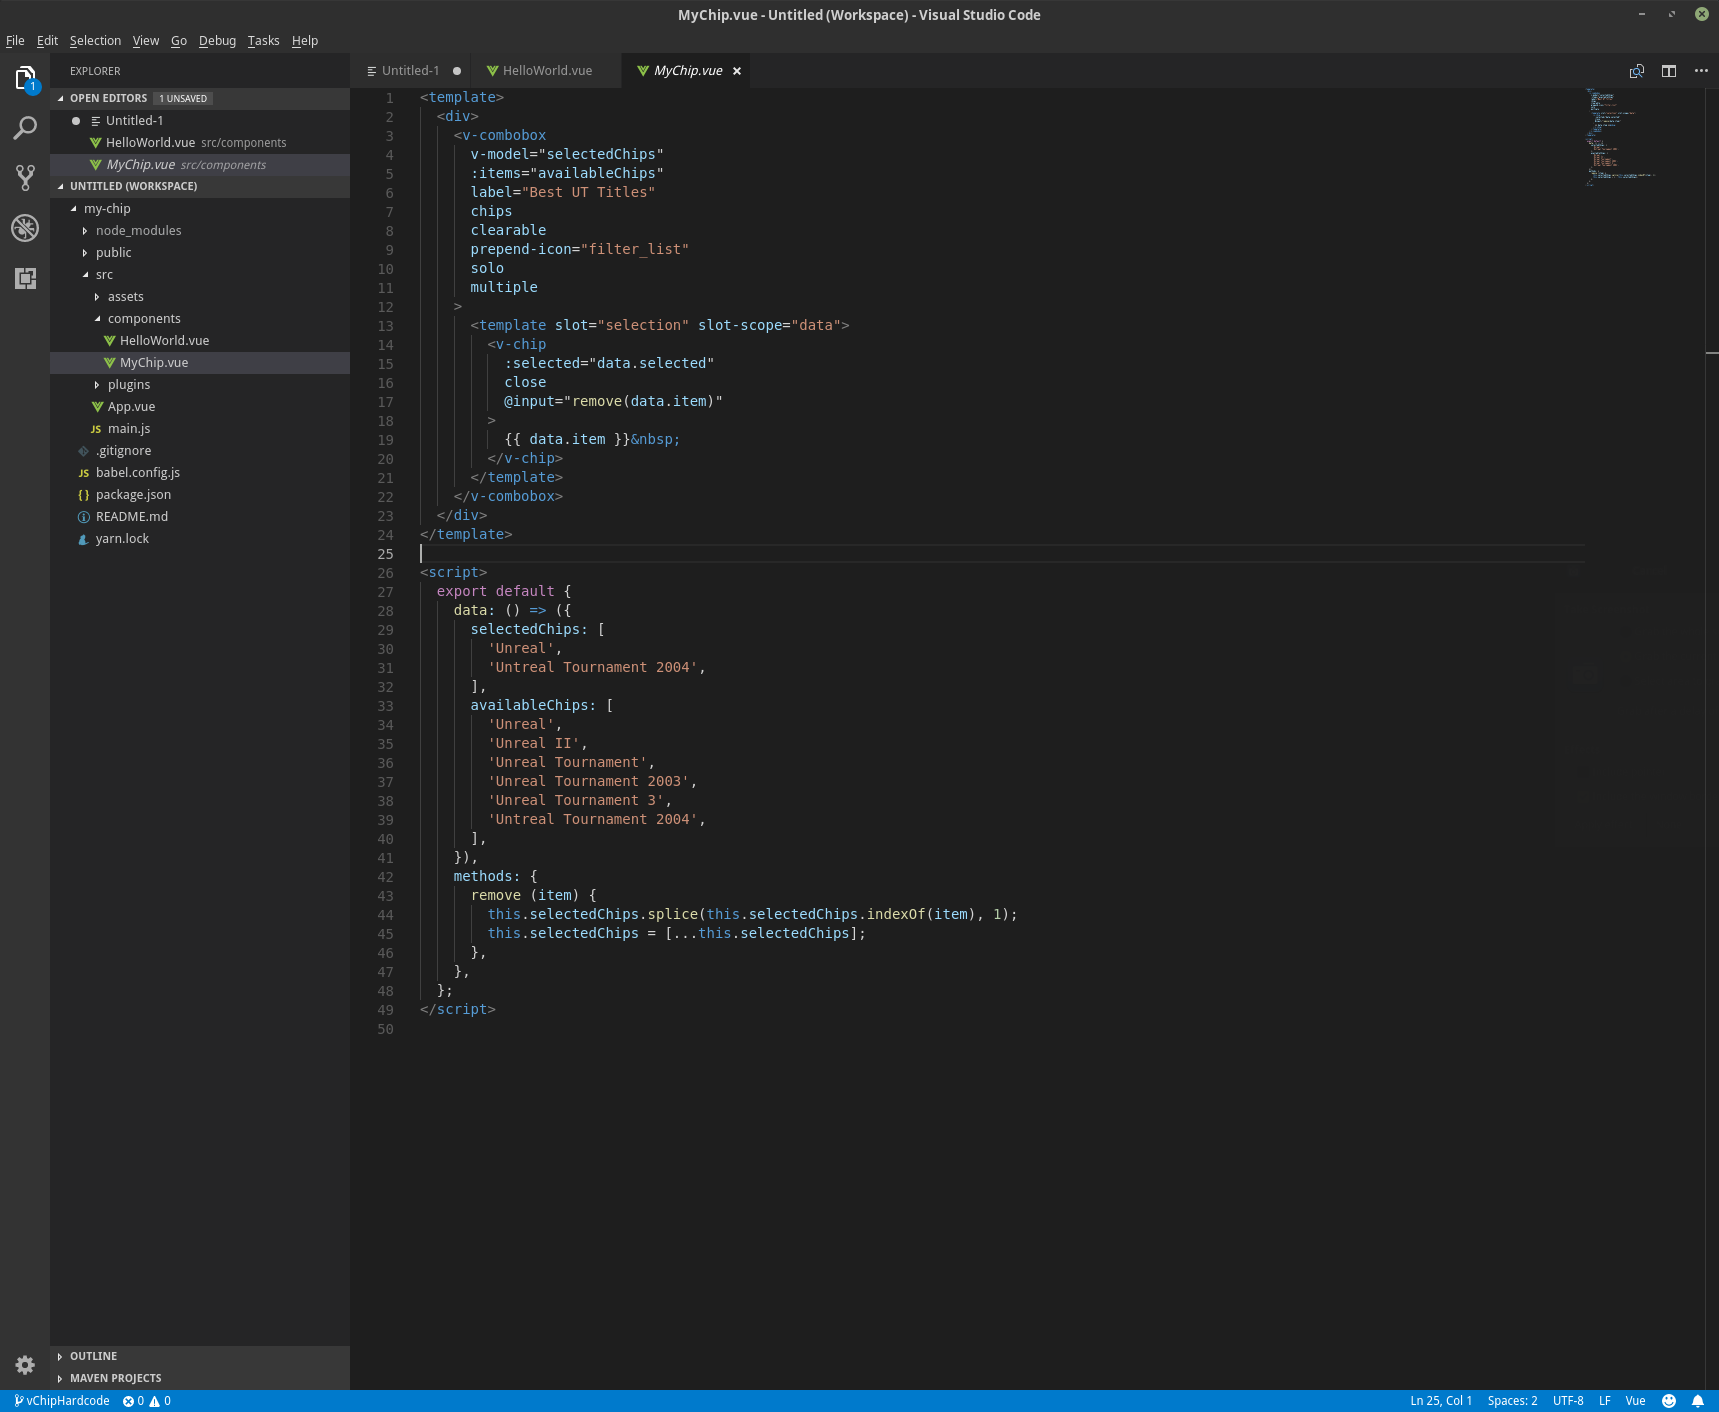1719x1412 pixels.
Task: Click the Split Editor icon
Action: 1668,71
